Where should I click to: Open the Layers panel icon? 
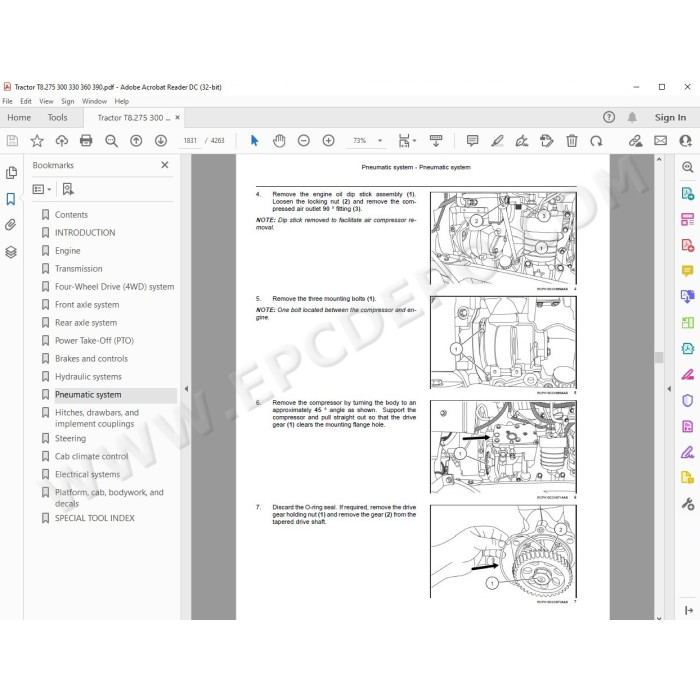[x=11, y=252]
